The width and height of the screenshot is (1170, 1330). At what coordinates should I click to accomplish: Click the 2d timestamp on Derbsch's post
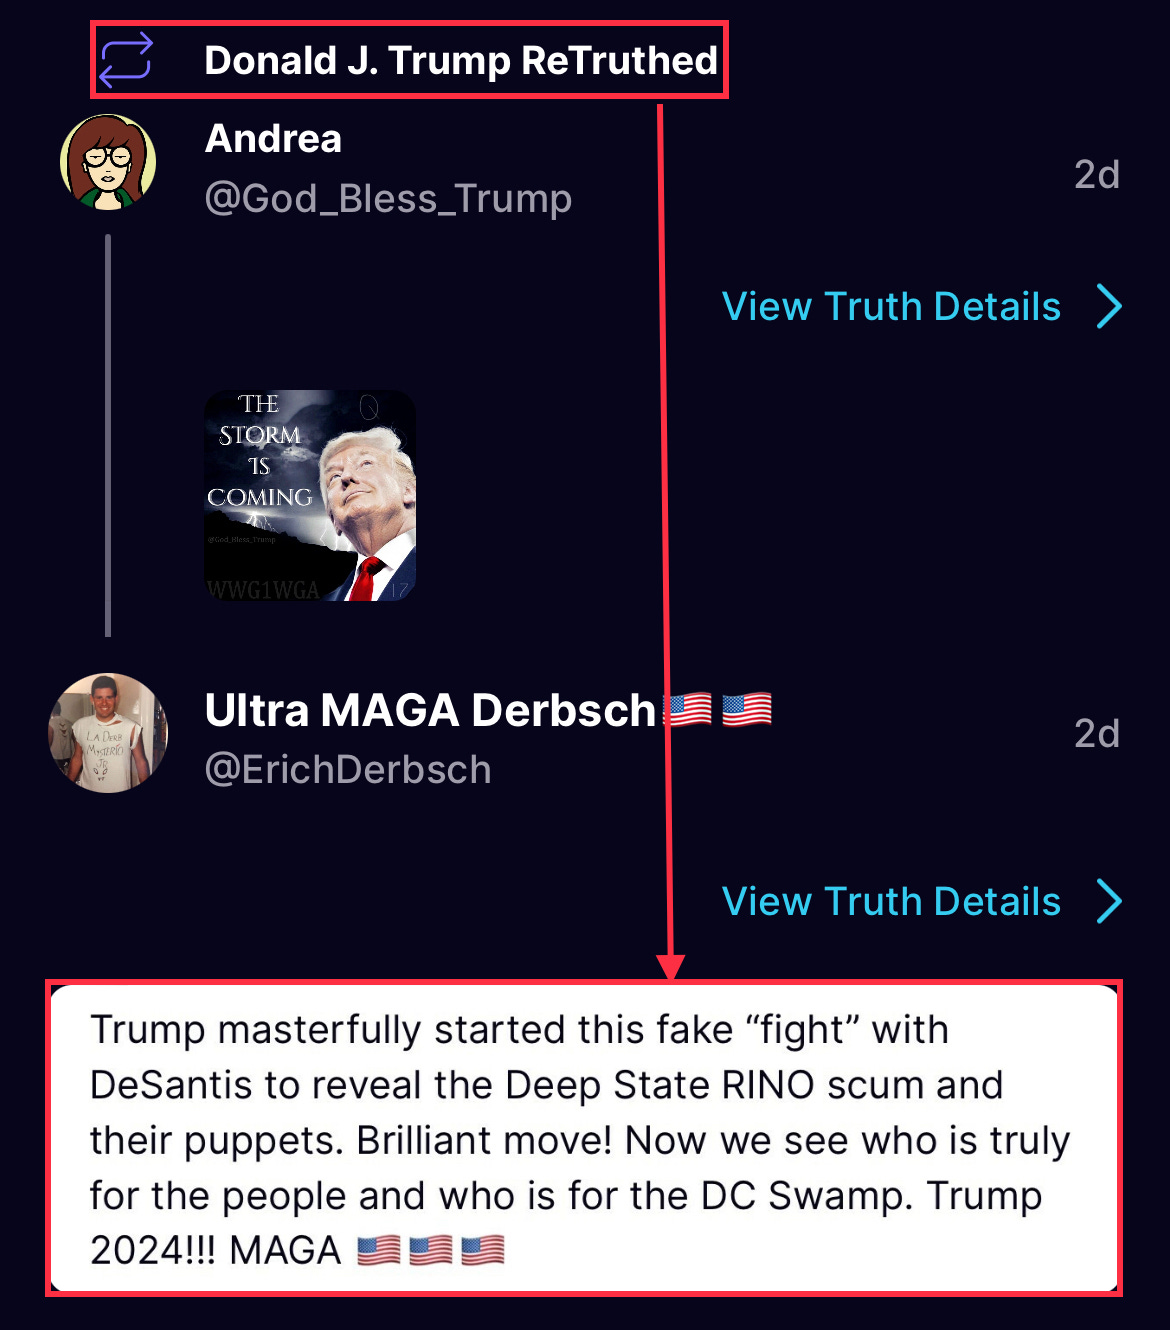coord(1096,734)
